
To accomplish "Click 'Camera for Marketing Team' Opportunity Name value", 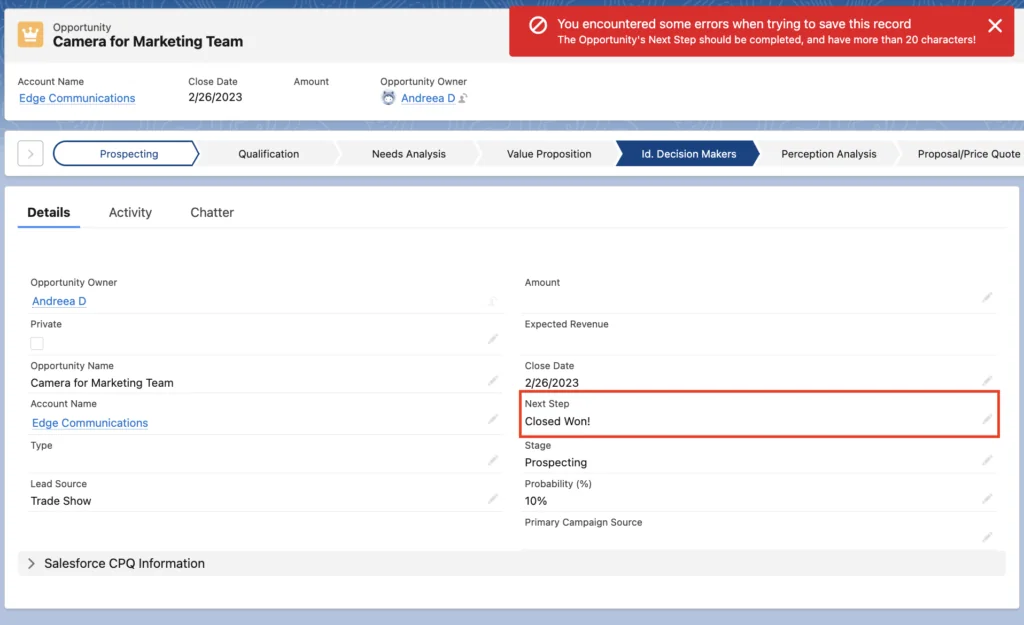I will [x=102, y=383].
